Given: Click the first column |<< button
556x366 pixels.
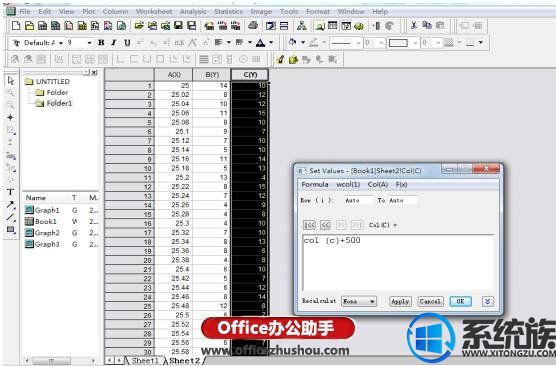Looking at the screenshot, I should pos(310,225).
